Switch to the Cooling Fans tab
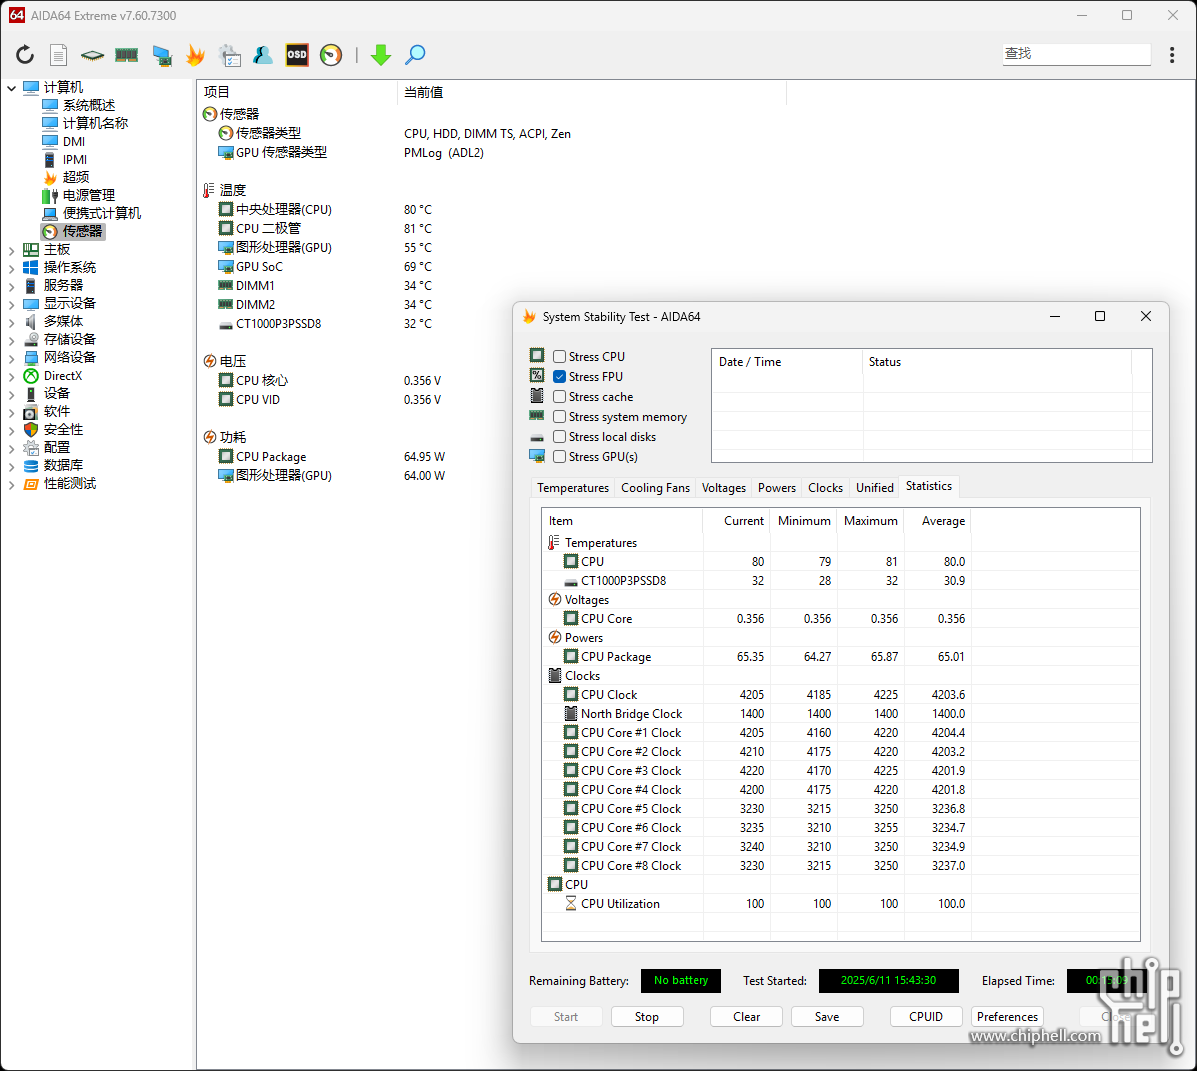Viewport: 1197px width, 1071px height. click(655, 488)
